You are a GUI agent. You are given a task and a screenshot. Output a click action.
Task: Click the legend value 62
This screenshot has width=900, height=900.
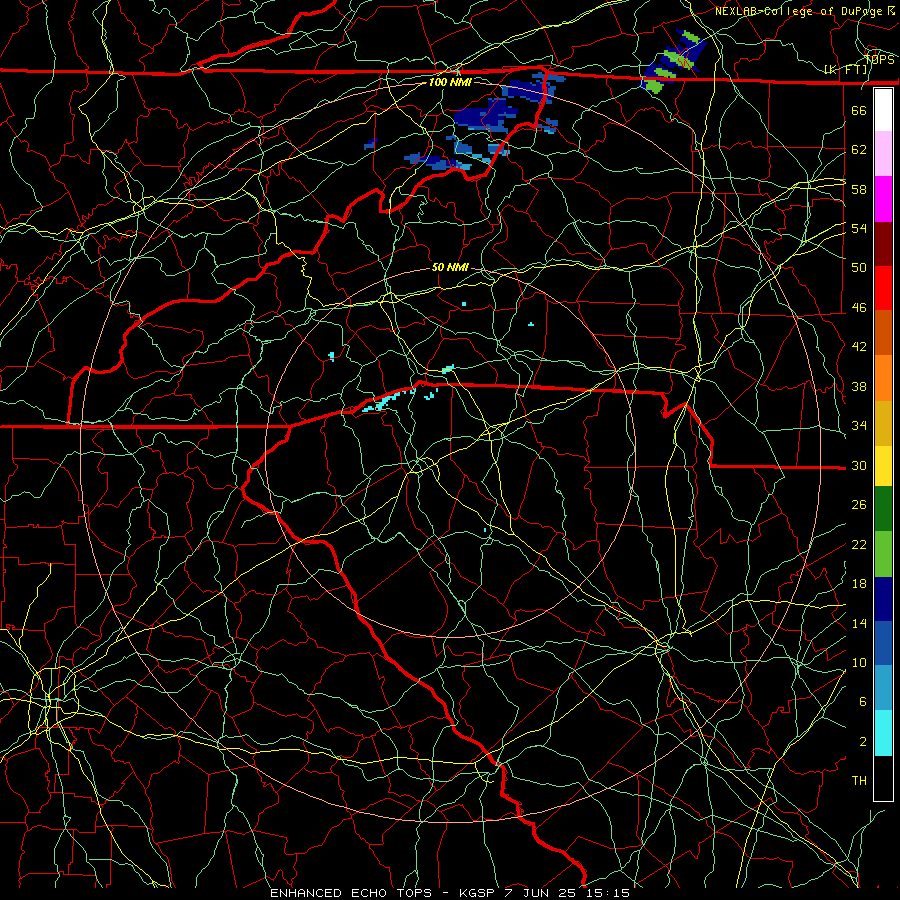(x=859, y=150)
